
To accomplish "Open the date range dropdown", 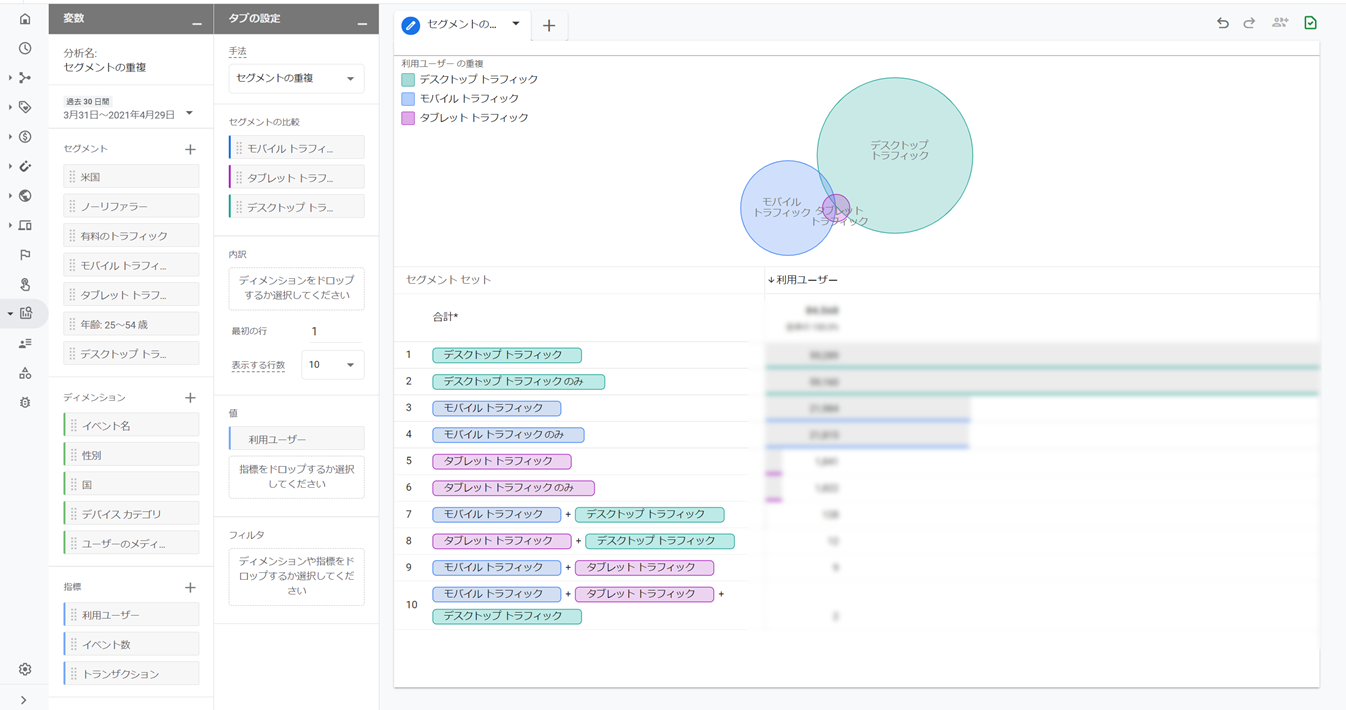I will (189, 113).
